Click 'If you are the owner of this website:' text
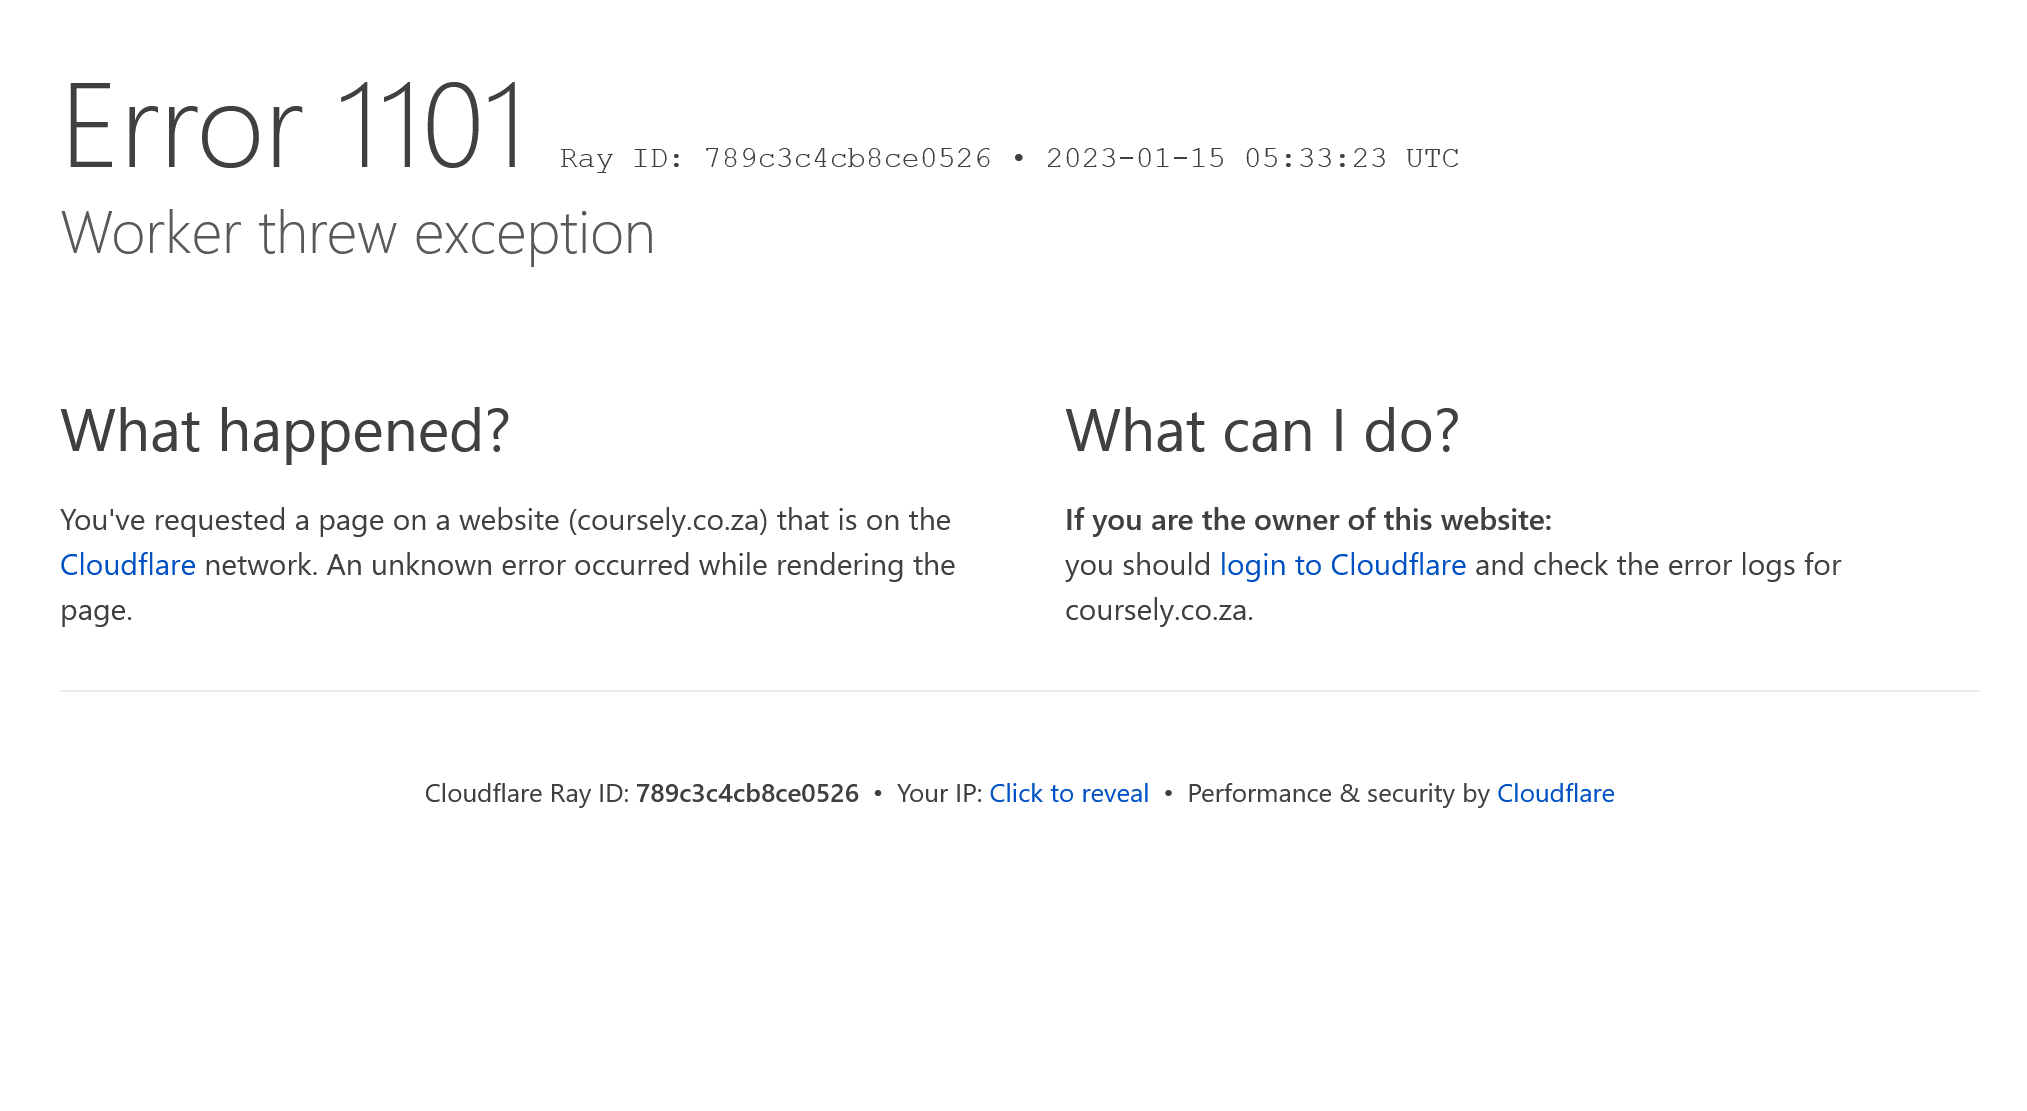The width and height of the screenshot is (2027, 1111). [x=1308, y=520]
